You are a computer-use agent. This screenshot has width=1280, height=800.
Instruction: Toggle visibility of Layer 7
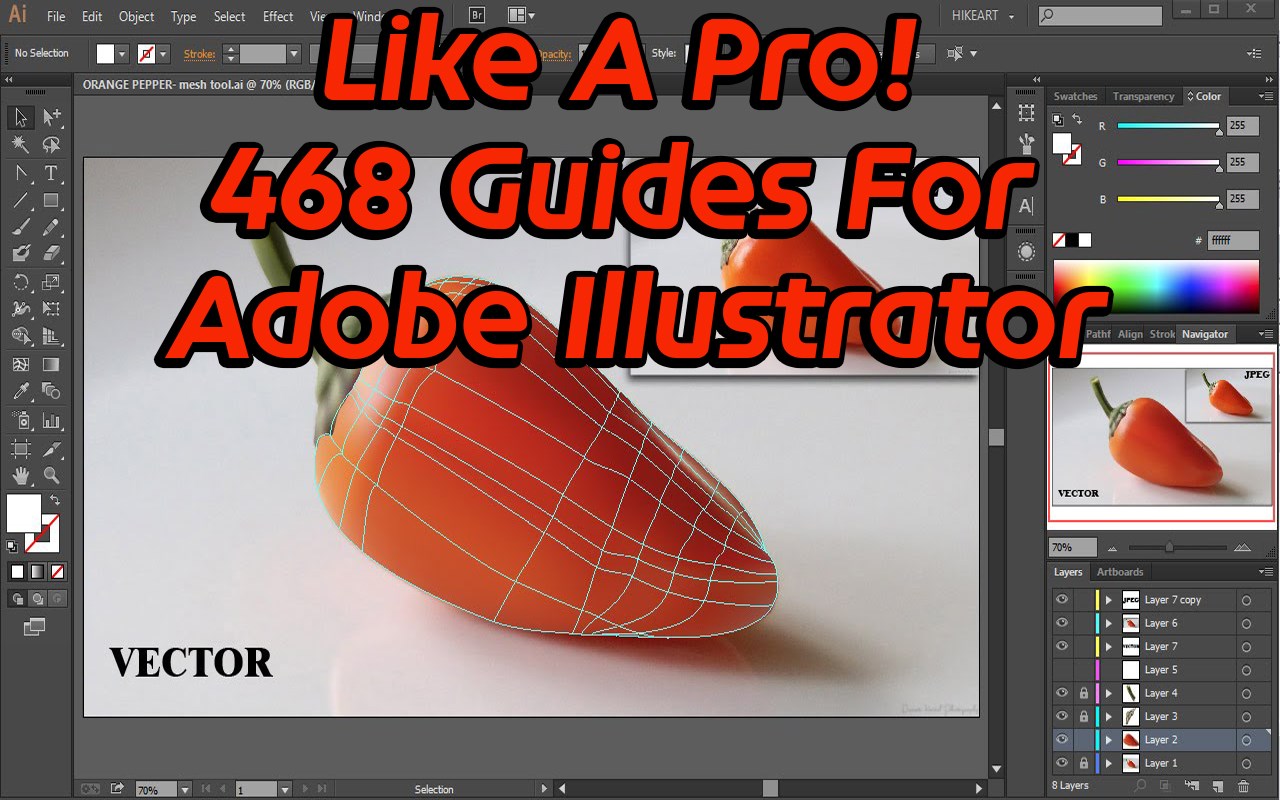tap(1062, 646)
